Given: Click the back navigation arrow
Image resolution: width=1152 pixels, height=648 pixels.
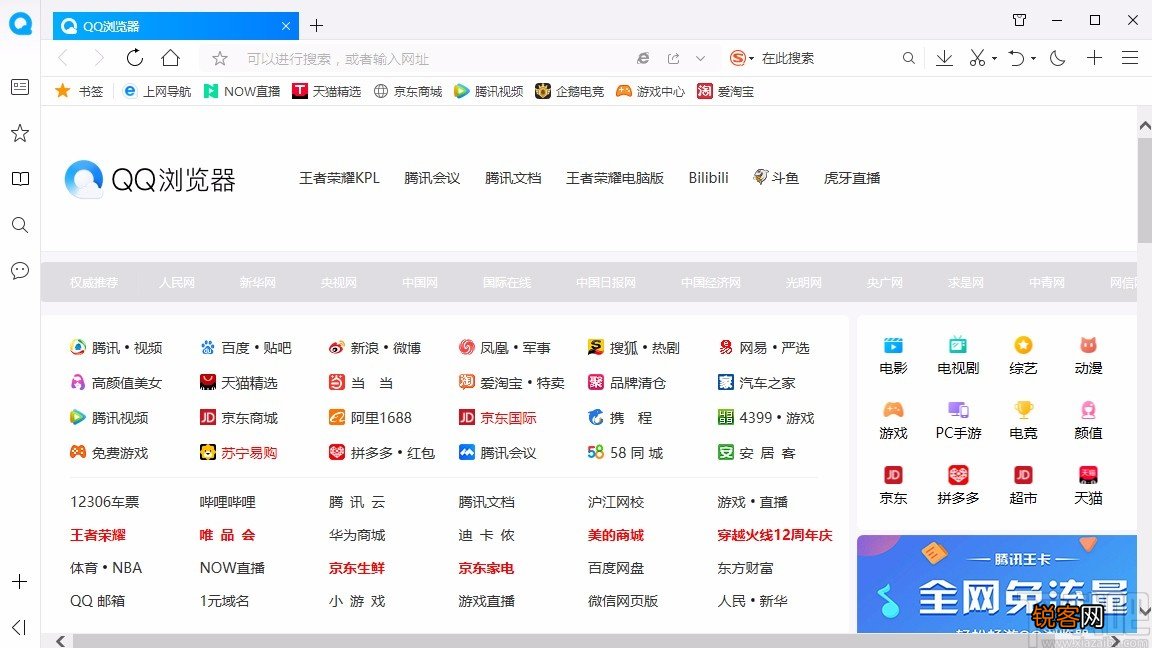Looking at the screenshot, I should tap(63, 57).
